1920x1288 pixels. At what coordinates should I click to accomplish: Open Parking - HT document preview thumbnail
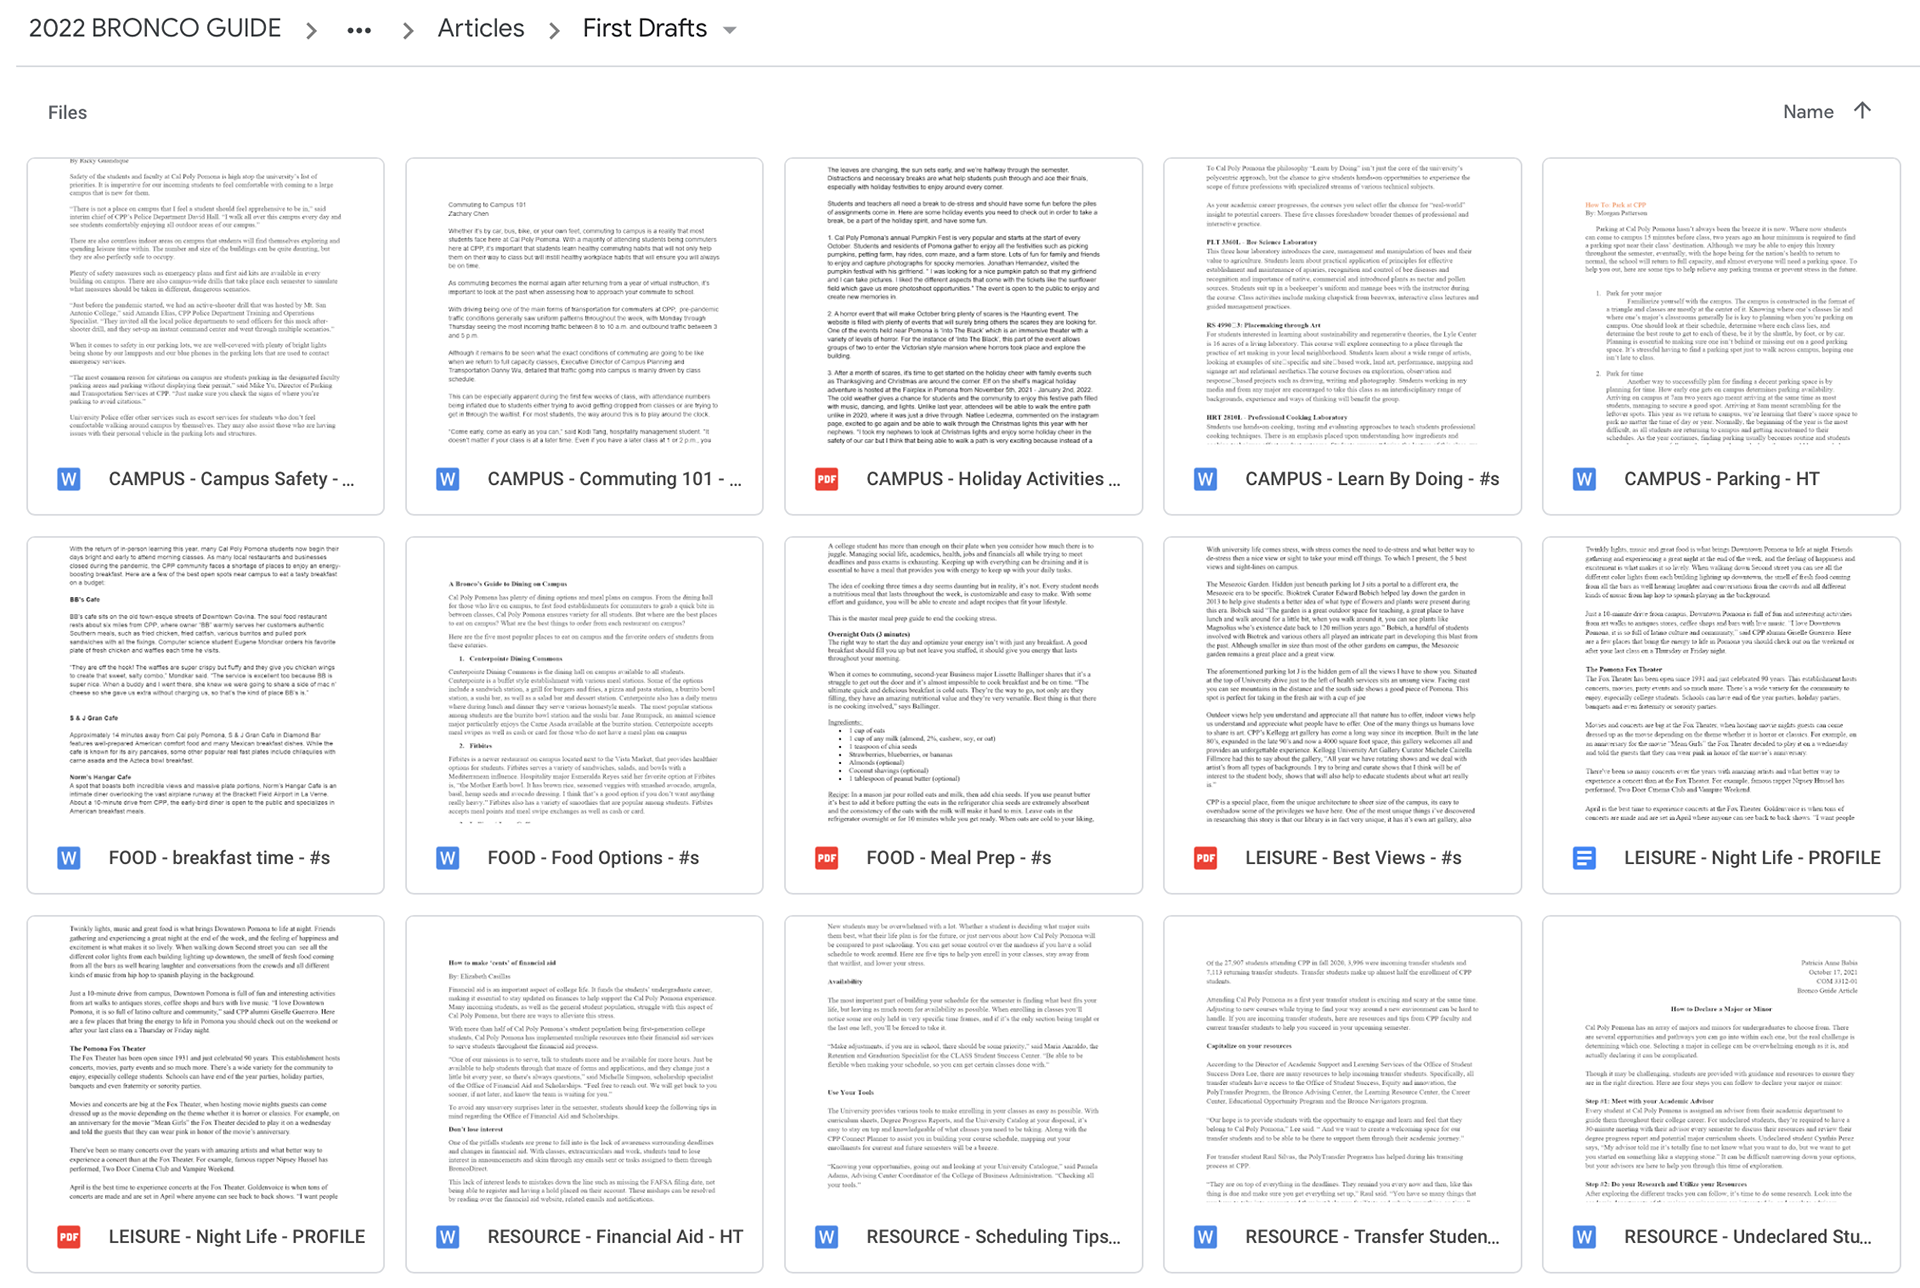point(1722,301)
